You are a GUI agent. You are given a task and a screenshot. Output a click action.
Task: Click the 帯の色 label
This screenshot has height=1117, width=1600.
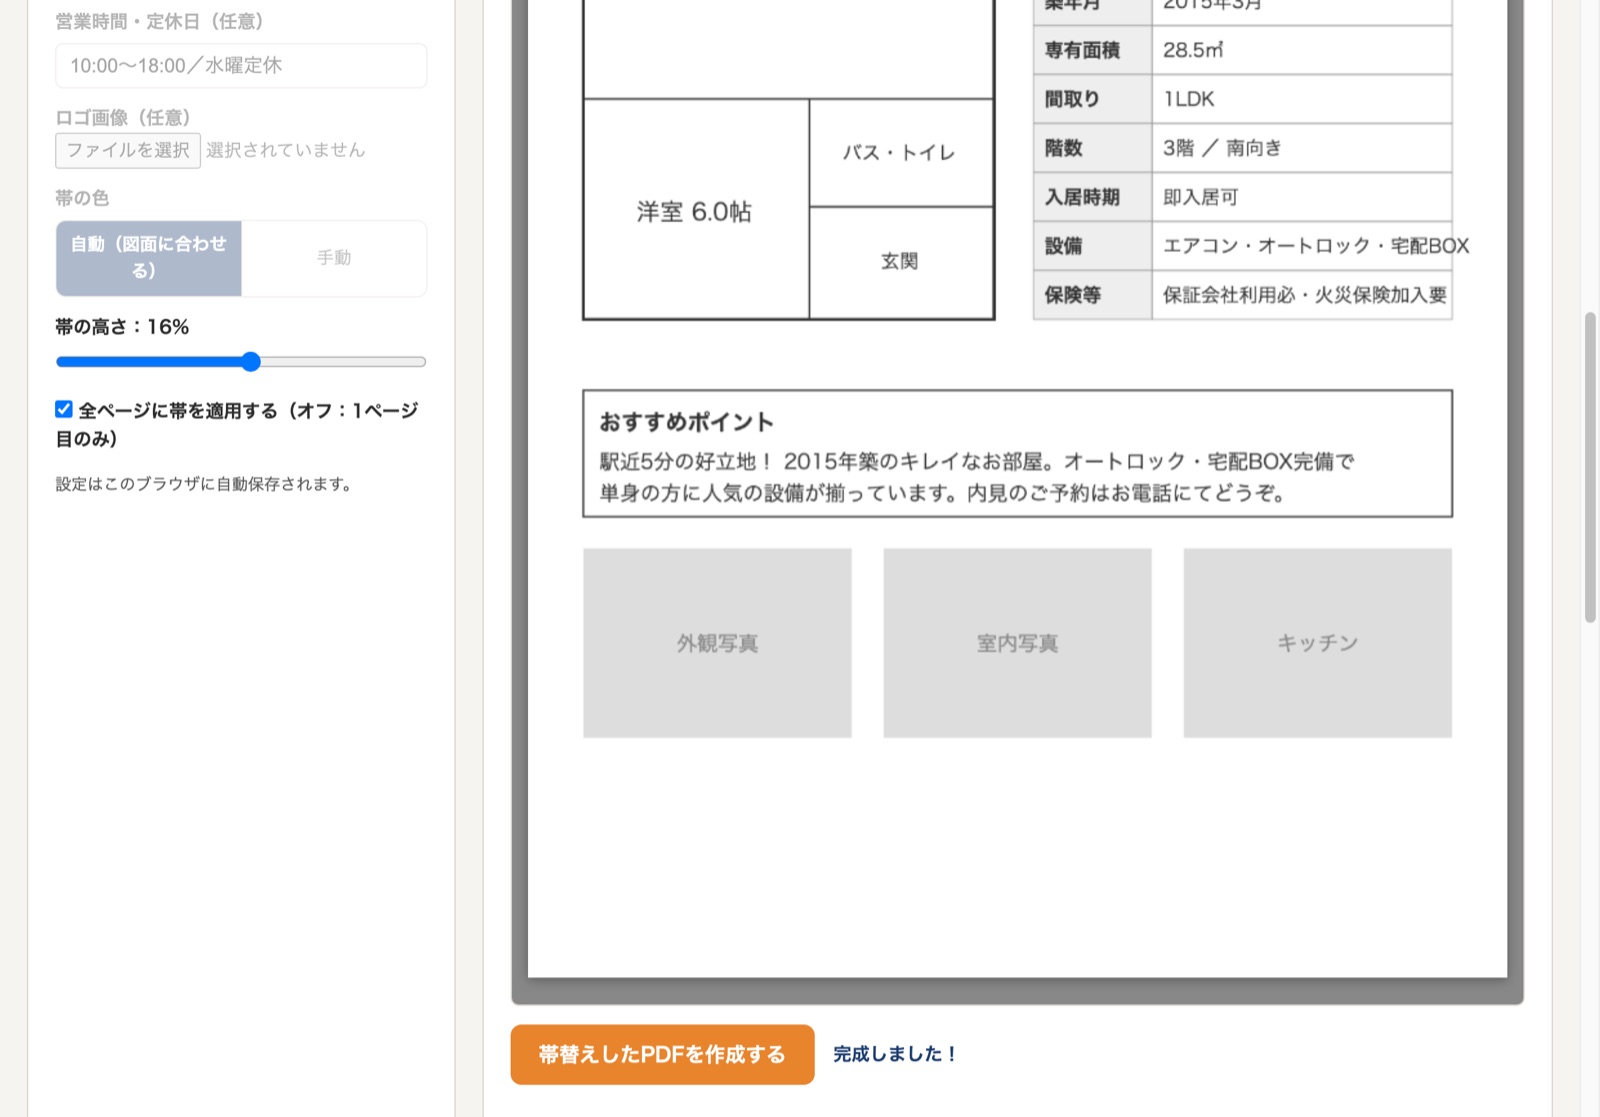[82, 198]
